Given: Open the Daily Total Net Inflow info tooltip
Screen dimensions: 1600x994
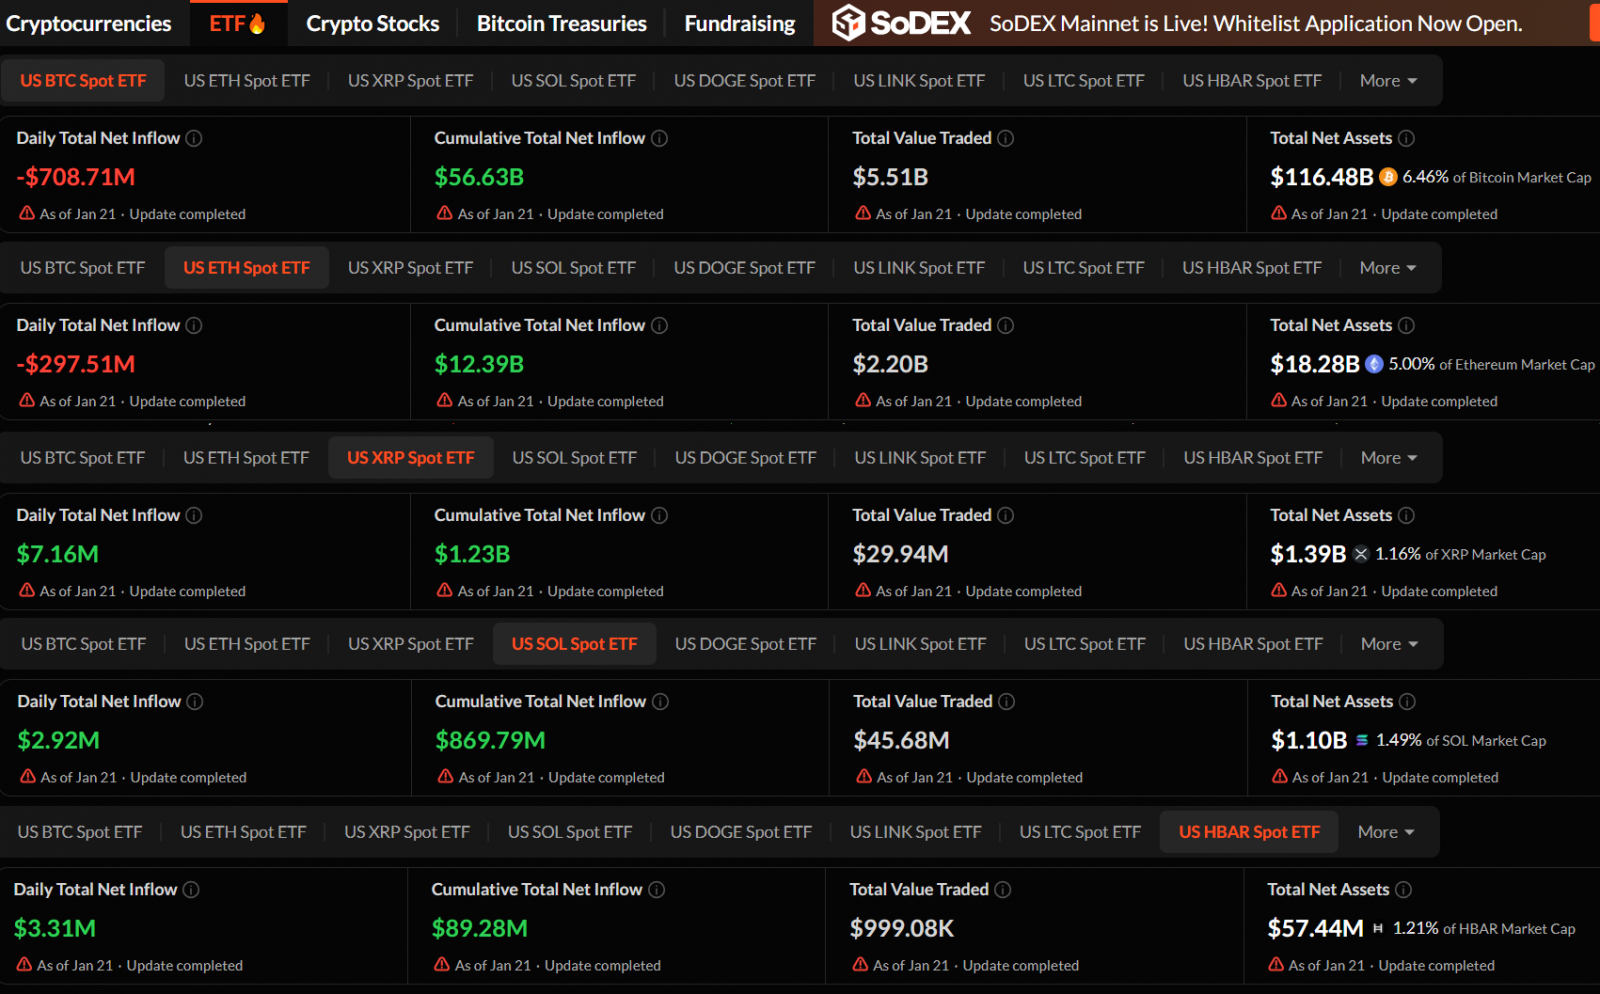Looking at the screenshot, I should (193, 138).
